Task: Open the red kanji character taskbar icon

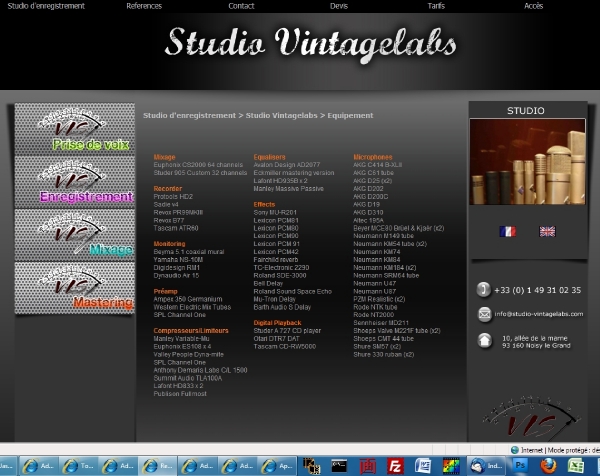Action: coord(367,466)
